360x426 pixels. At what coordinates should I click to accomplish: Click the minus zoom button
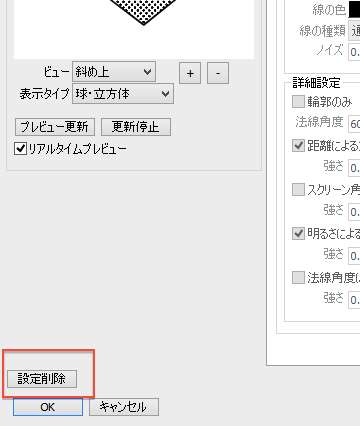[x=218, y=73]
